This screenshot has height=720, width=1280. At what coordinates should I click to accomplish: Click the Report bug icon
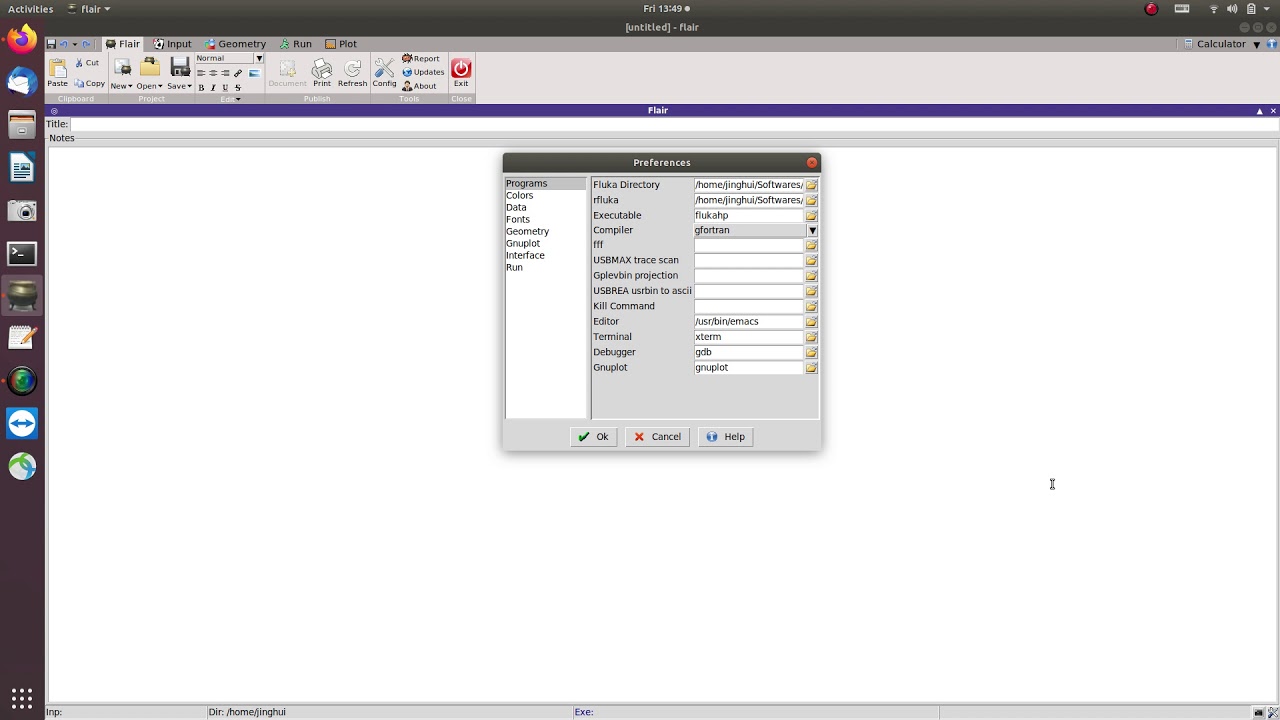[407, 59]
